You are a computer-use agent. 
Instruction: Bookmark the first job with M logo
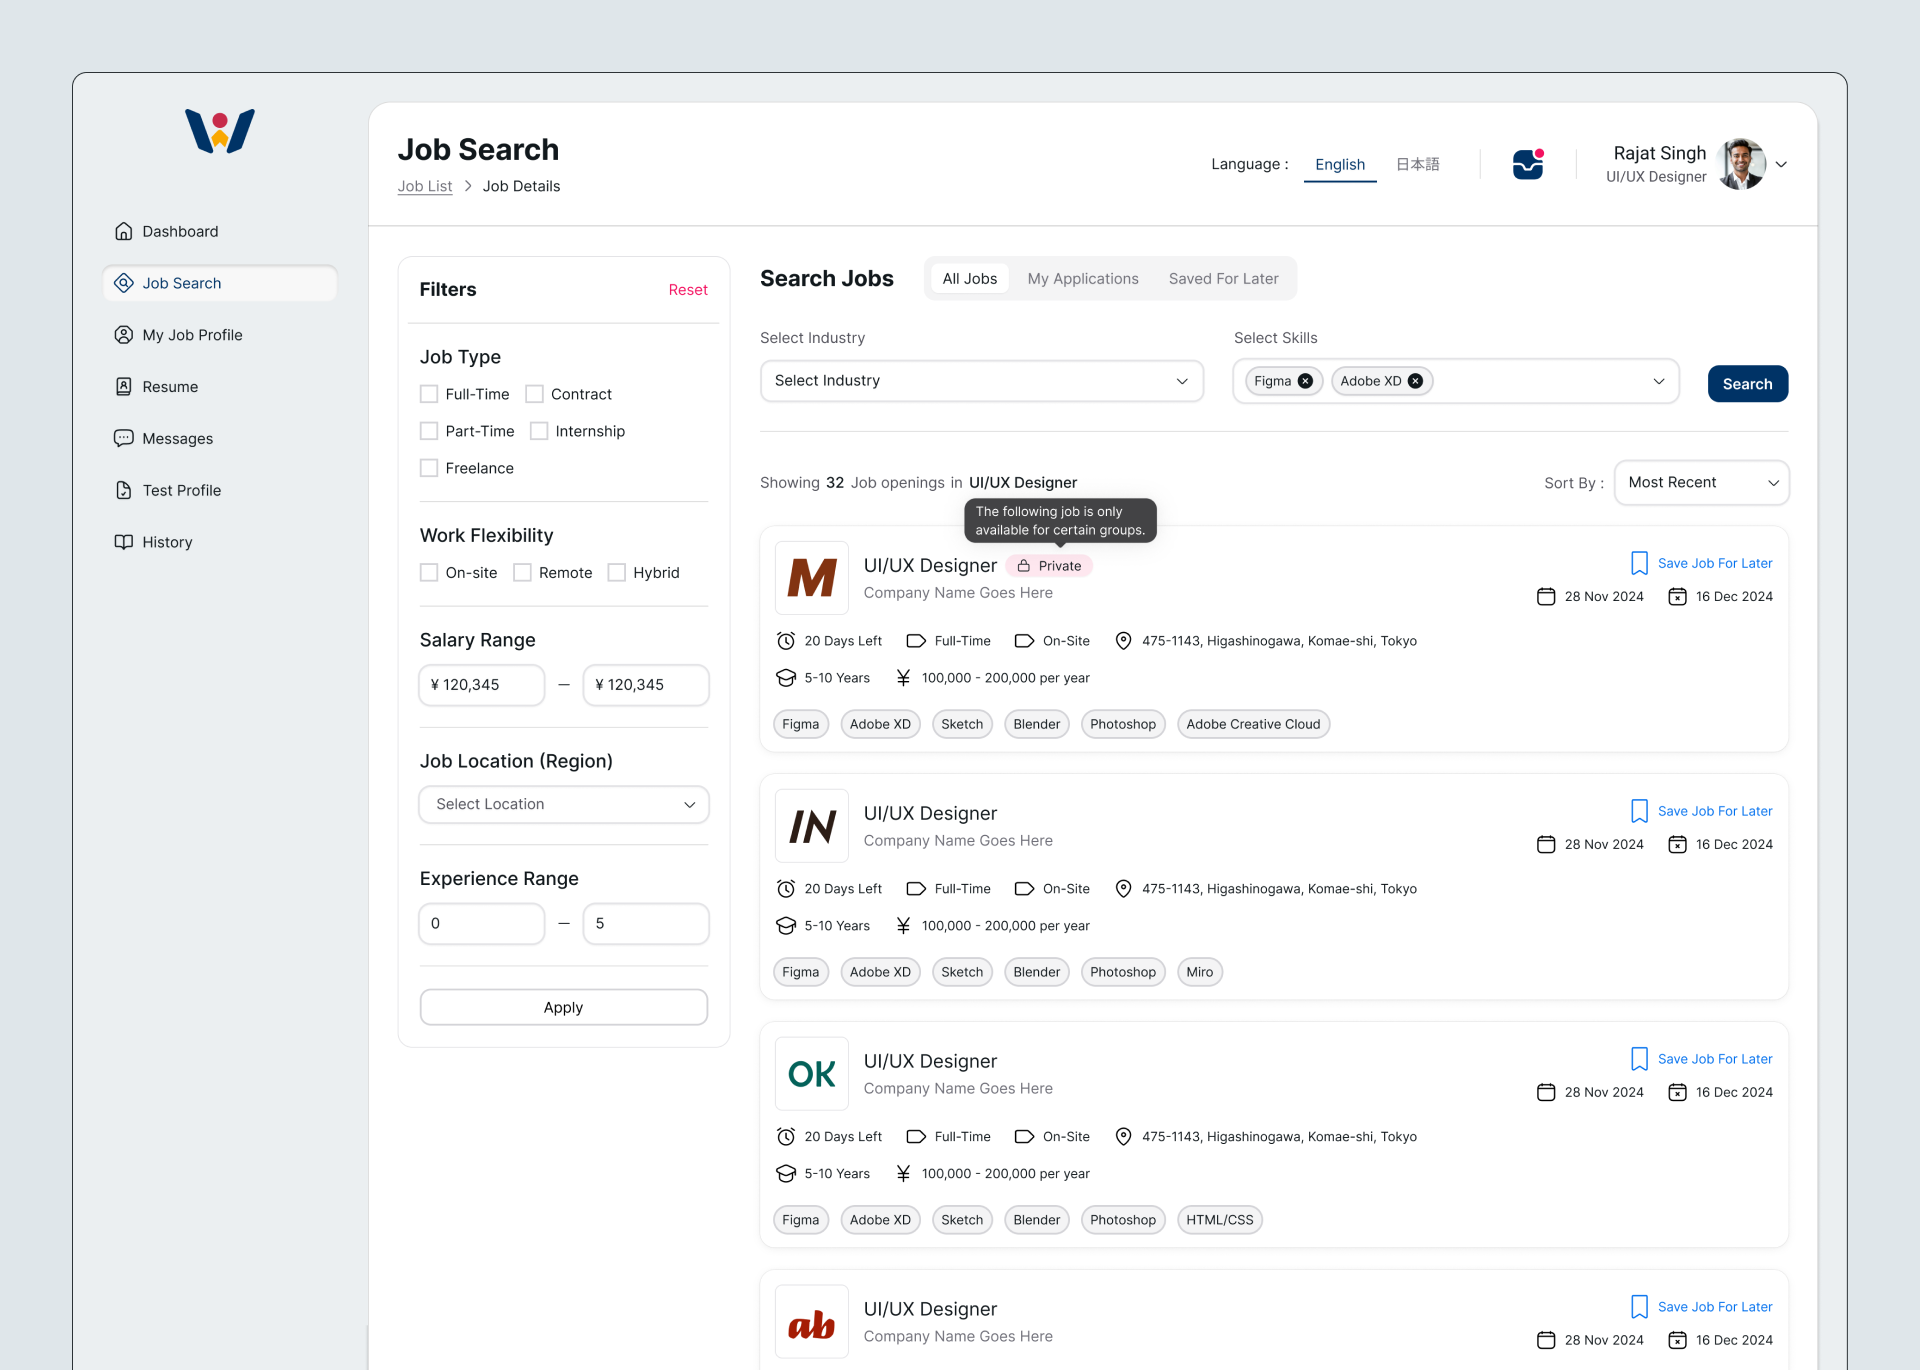point(1639,563)
